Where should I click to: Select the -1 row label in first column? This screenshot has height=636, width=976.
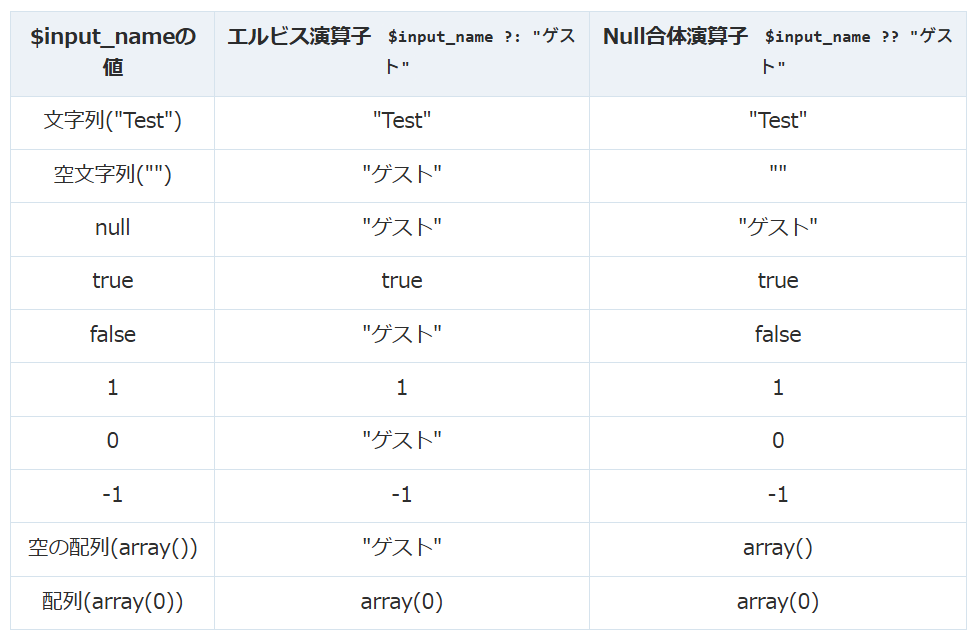coord(112,495)
